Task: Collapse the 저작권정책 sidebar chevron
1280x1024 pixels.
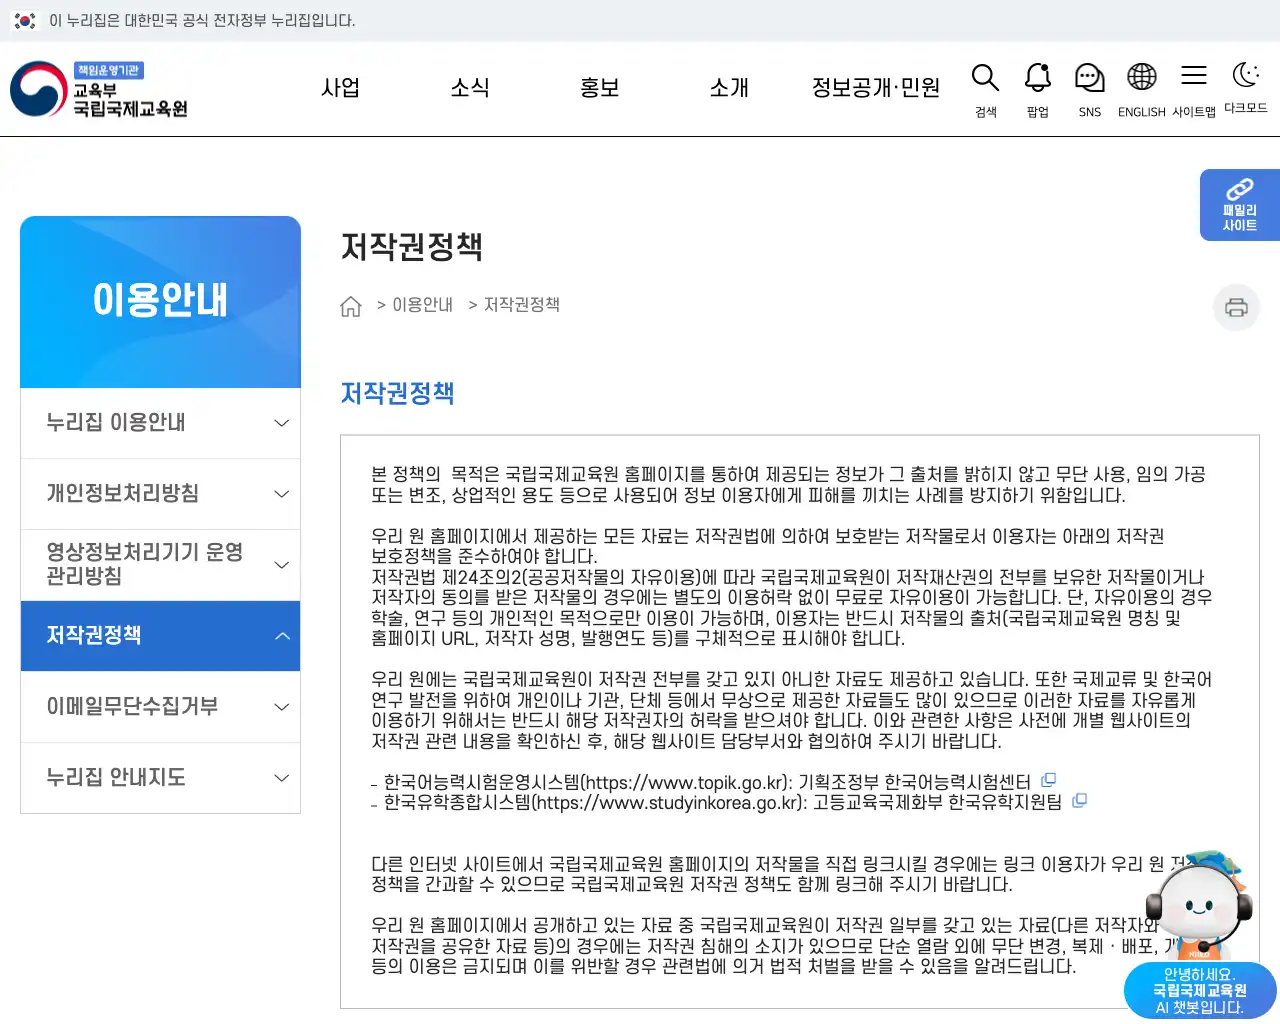Action: click(x=282, y=636)
